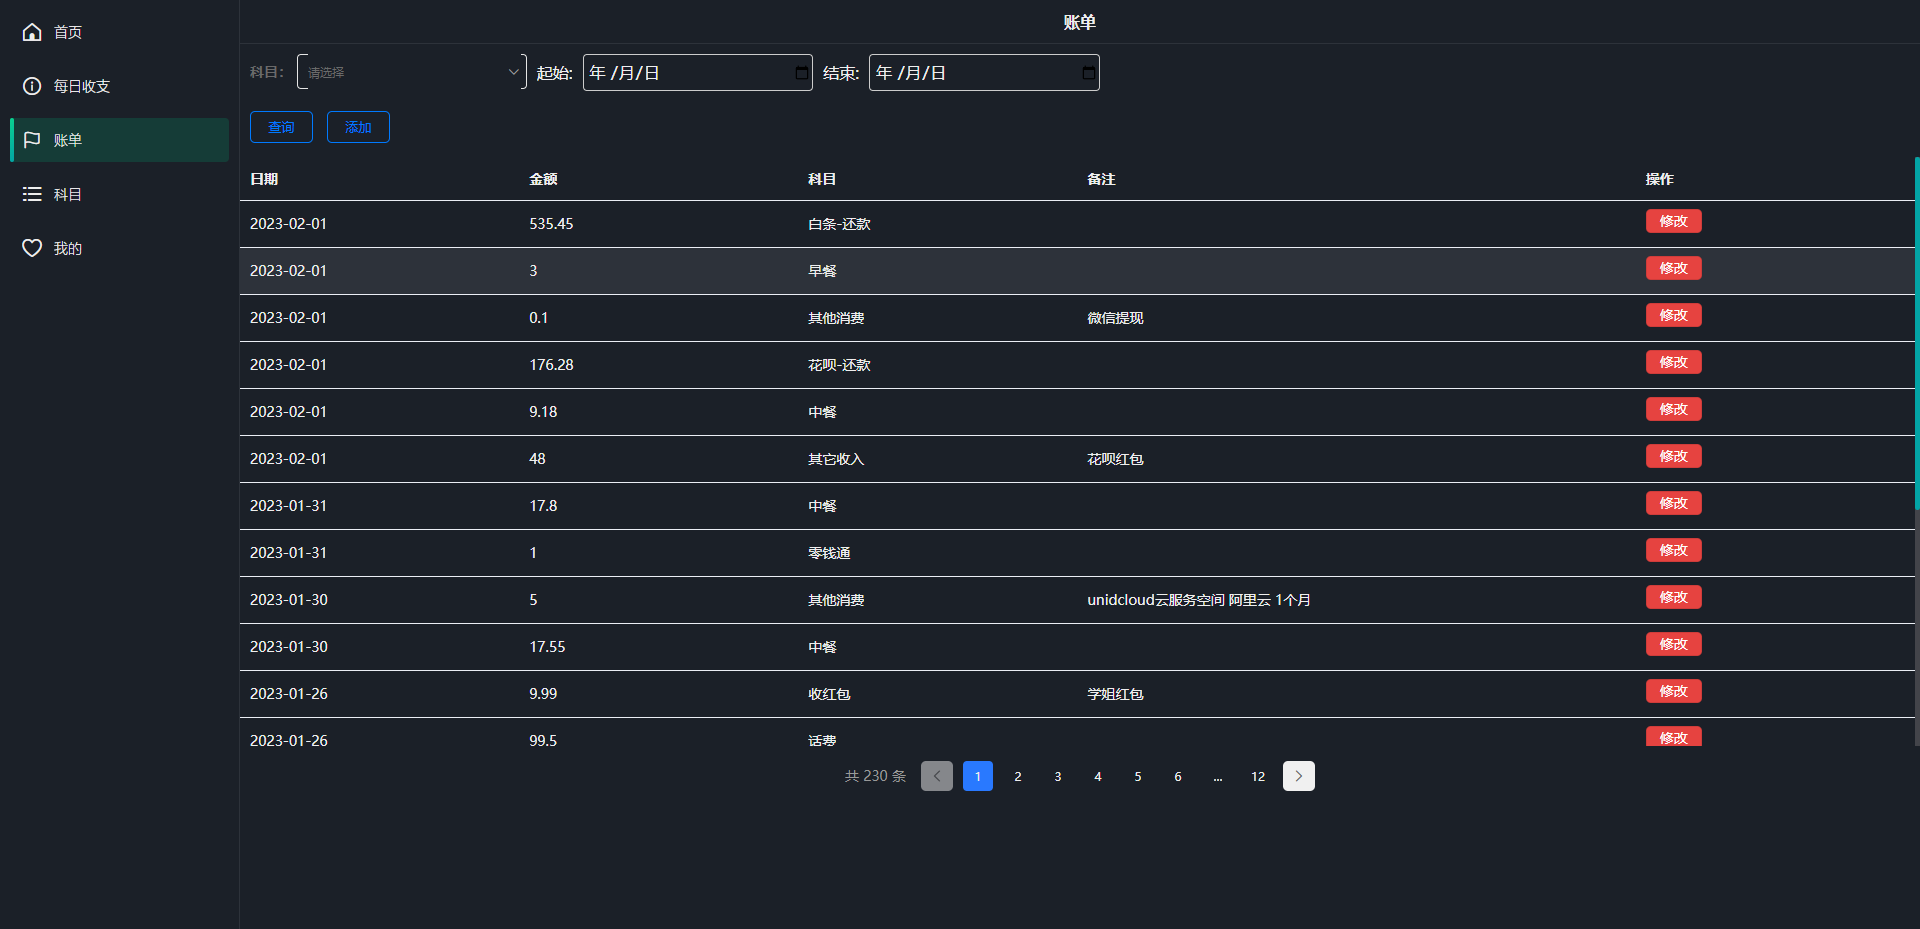Viewport: 1920px width, 929px height.
Task: Click the dropdown chevron of 科目 selector
Action: click(x=513, y=72)
